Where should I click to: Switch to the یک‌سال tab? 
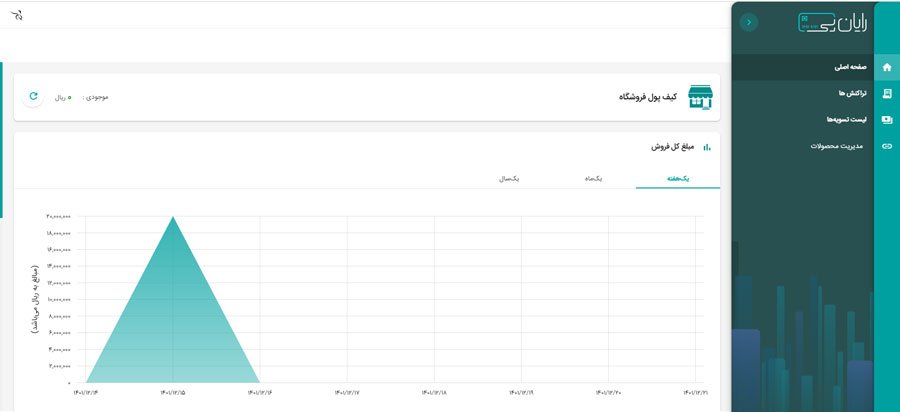[509, 178]
